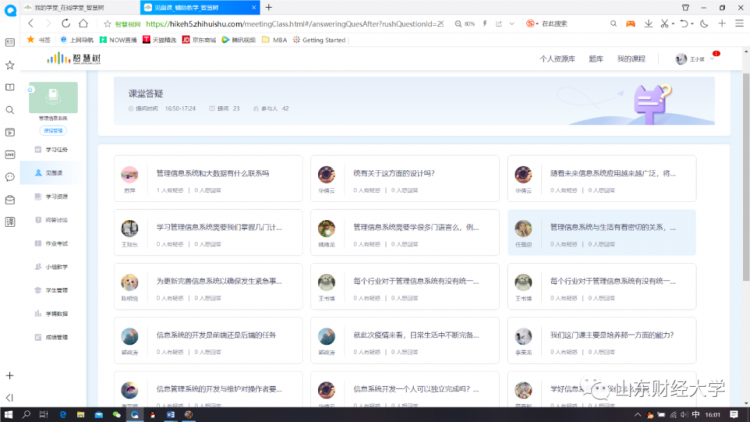Open the Windows Start menu
Image resolution: width=750 pixels, height=422 pixels.
8,414
